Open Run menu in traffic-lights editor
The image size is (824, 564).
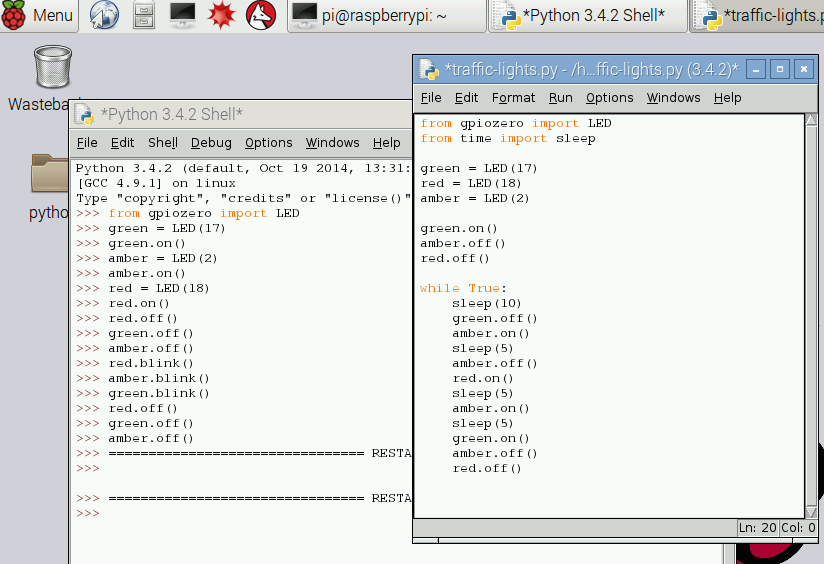click(561, 97)
